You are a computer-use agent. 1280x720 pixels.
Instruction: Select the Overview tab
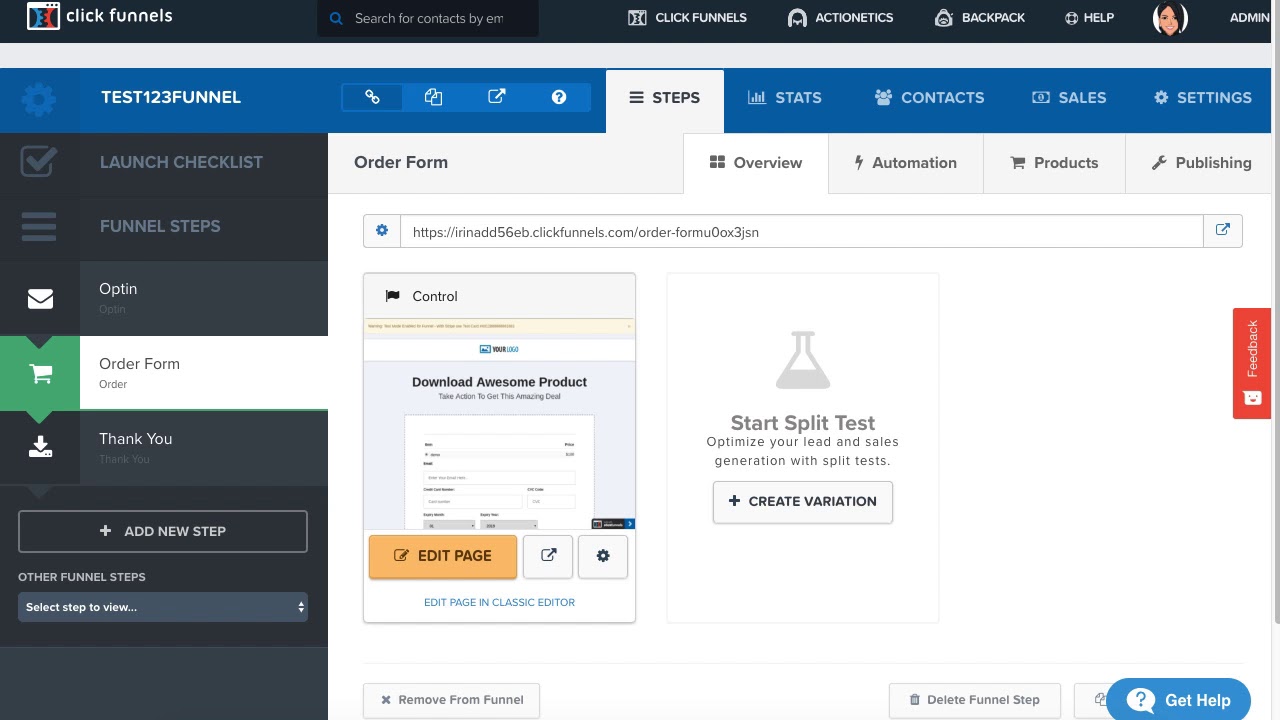pos(756,163)
